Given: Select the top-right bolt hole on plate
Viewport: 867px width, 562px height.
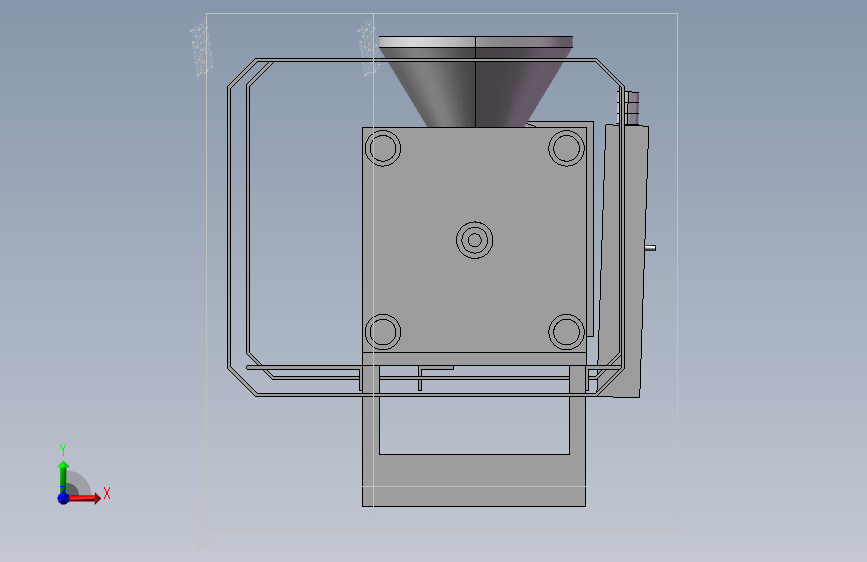Looking at the screenshot, I should (x=566, y=148).
